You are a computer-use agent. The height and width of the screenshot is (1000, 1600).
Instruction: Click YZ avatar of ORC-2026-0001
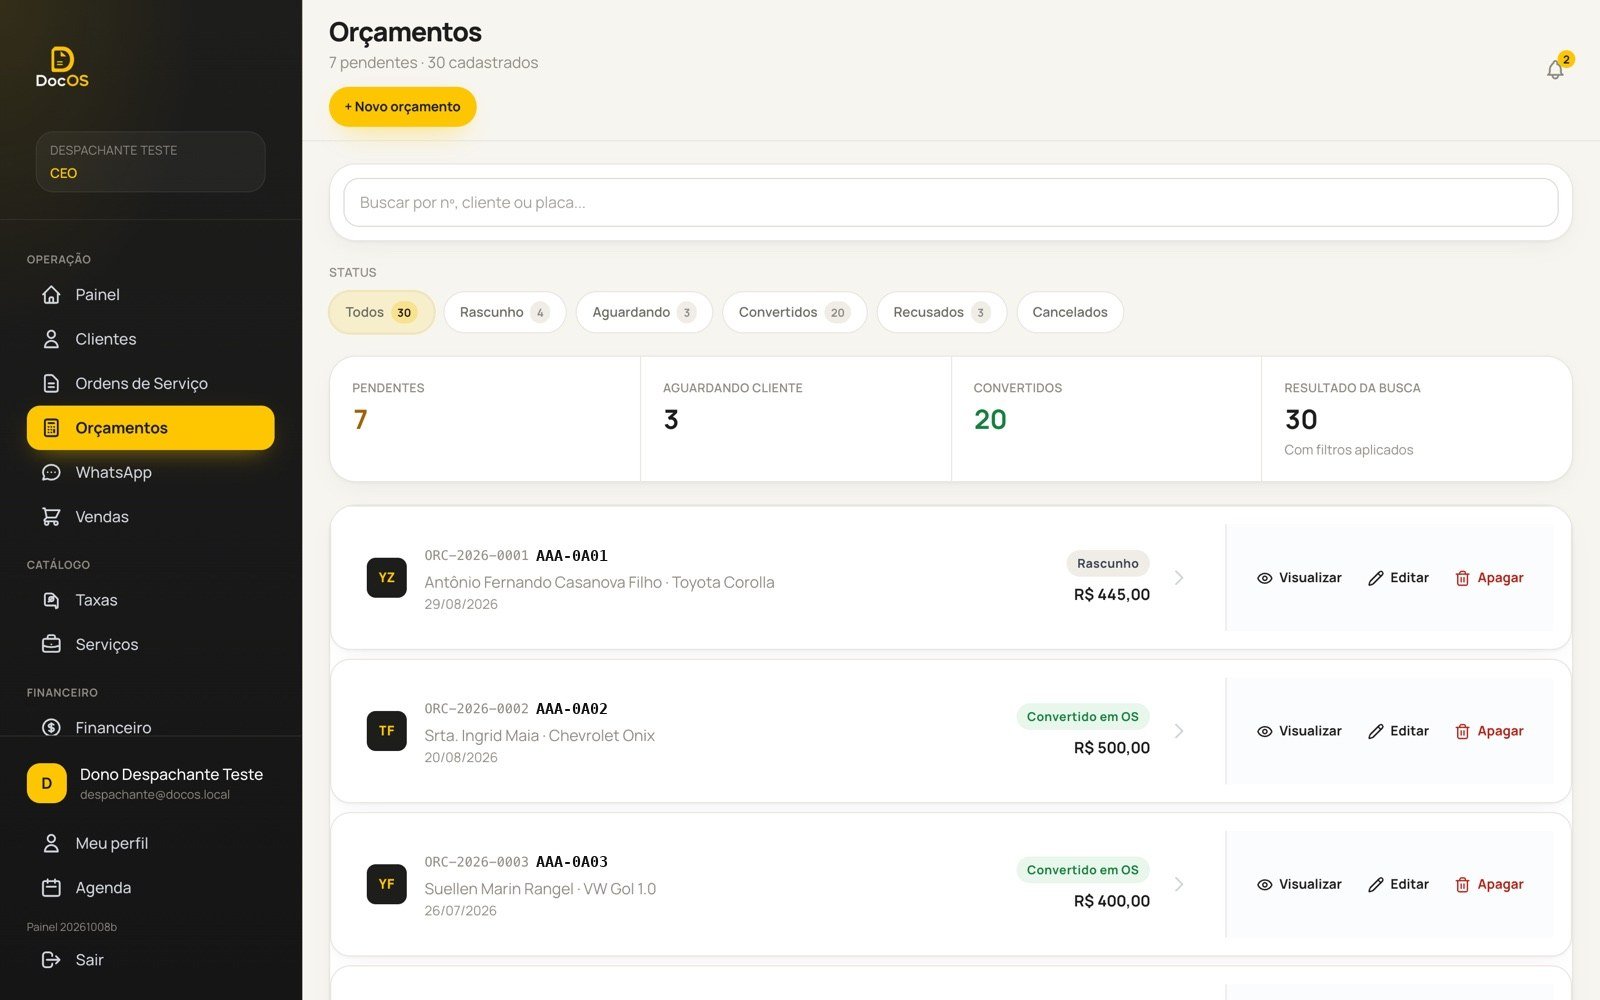[x=387, y=578]
